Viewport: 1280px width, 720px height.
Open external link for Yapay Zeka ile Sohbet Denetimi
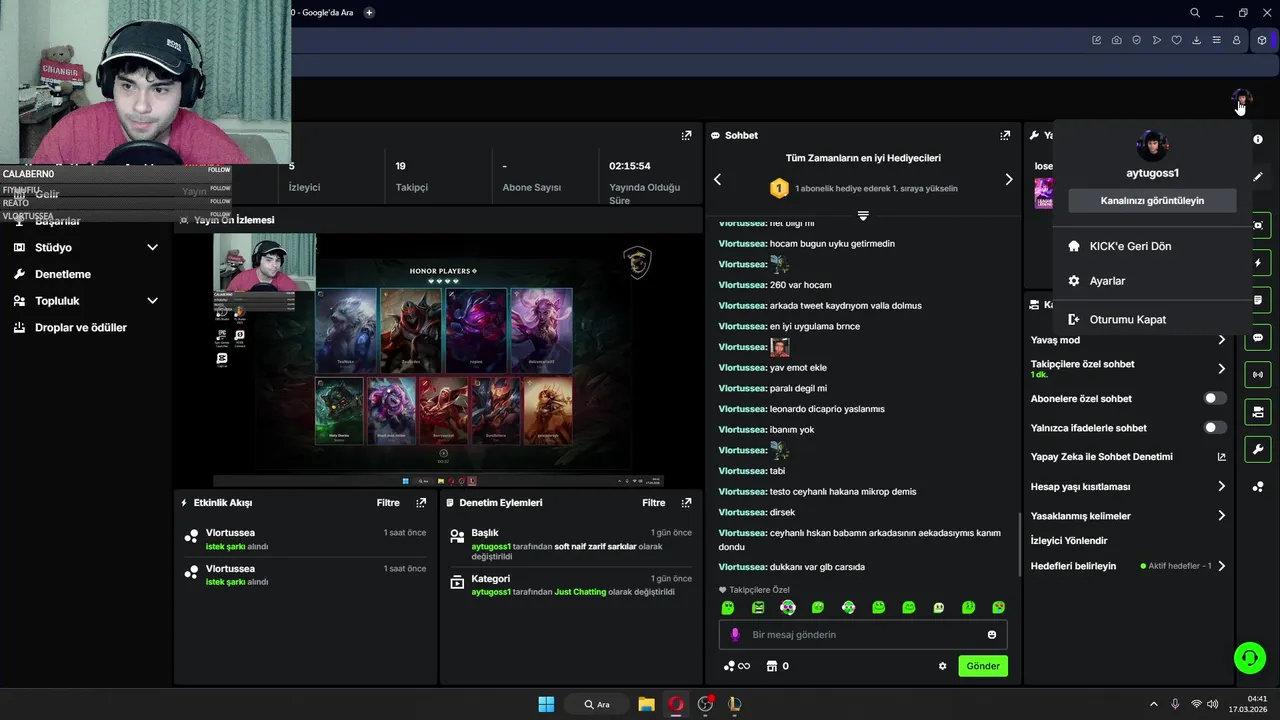(1221, 457)
